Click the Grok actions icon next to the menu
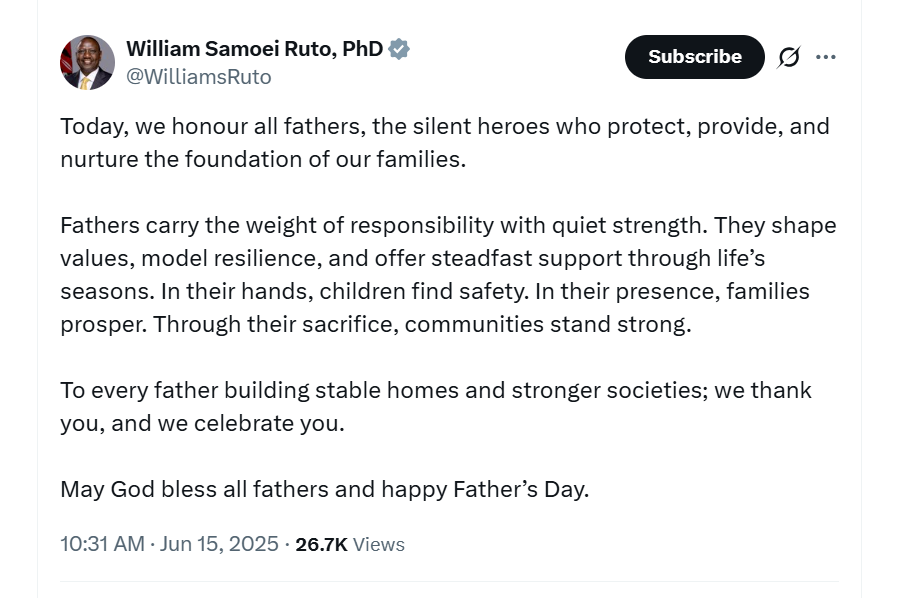This screenshot has width=901, height=598. (789, 57)
